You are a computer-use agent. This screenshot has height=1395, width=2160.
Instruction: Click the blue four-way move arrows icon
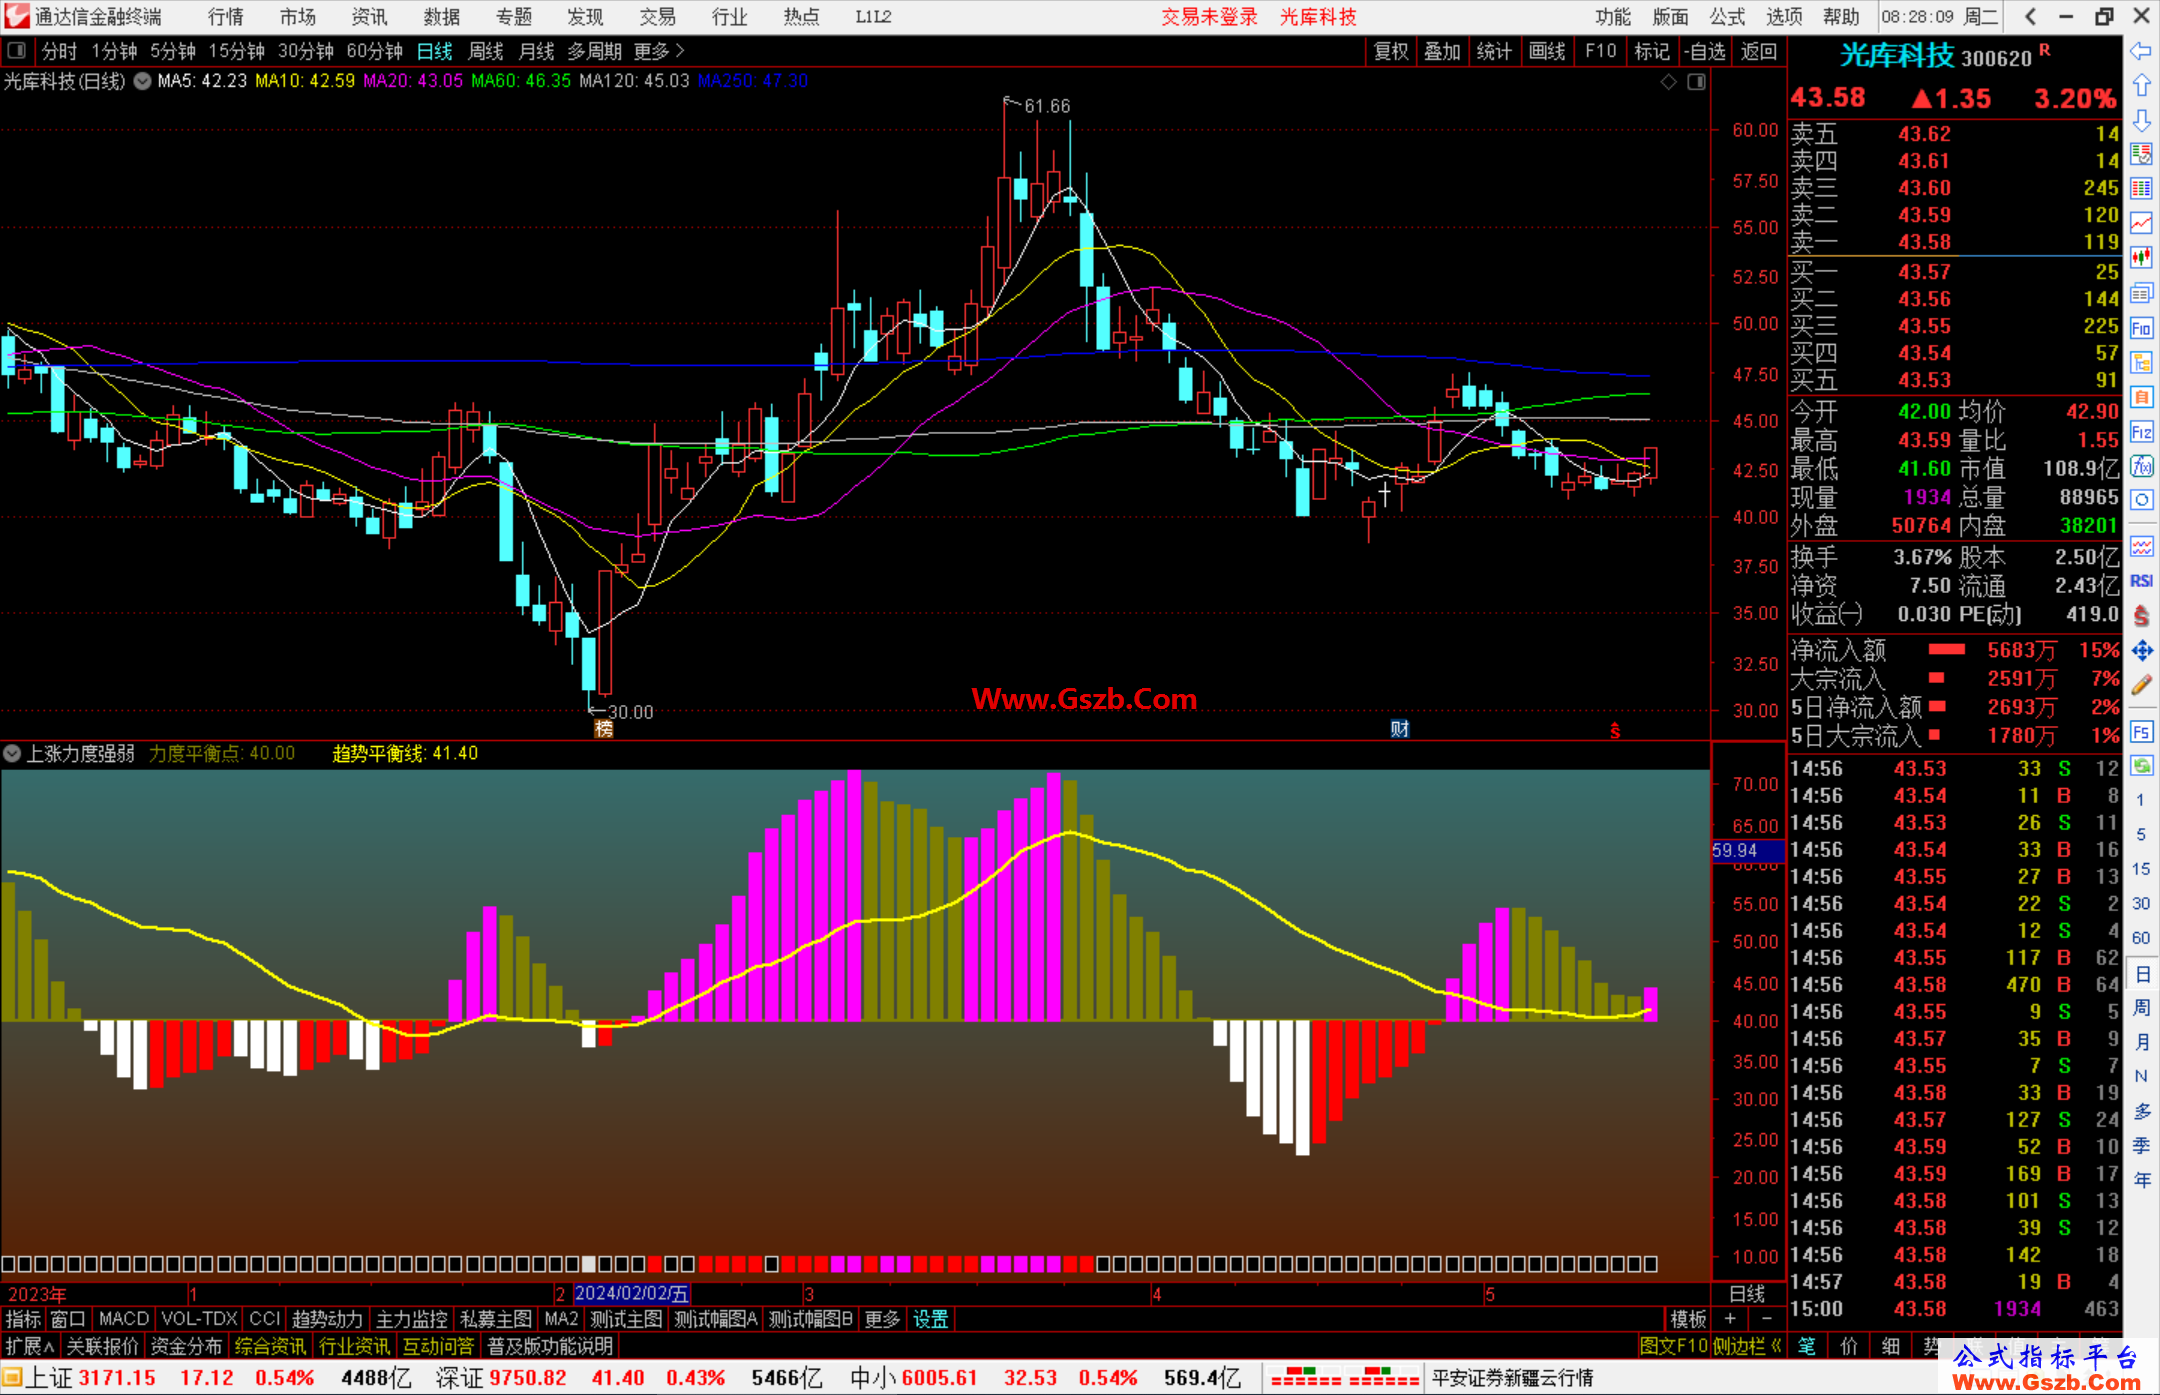[x=2141, y=651]
